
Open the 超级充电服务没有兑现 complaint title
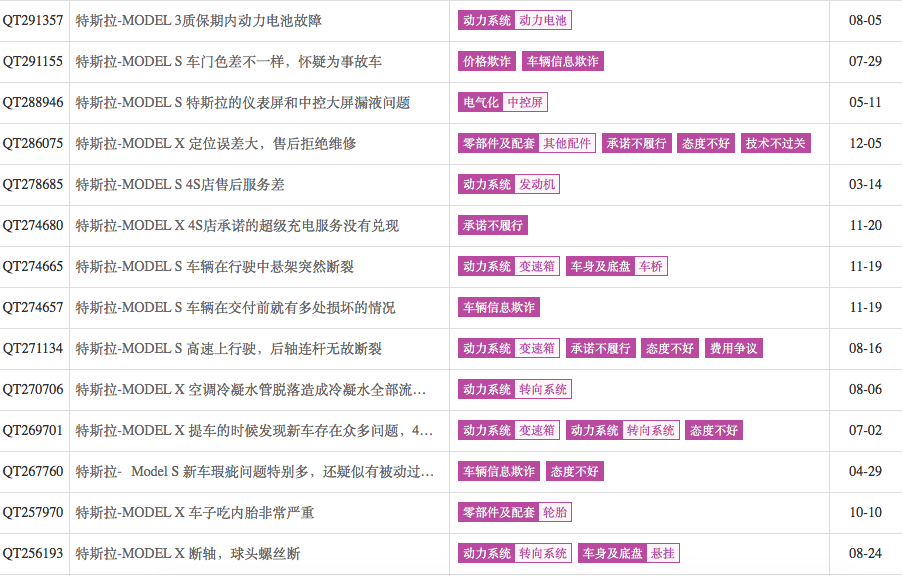(x=237, y=226)
